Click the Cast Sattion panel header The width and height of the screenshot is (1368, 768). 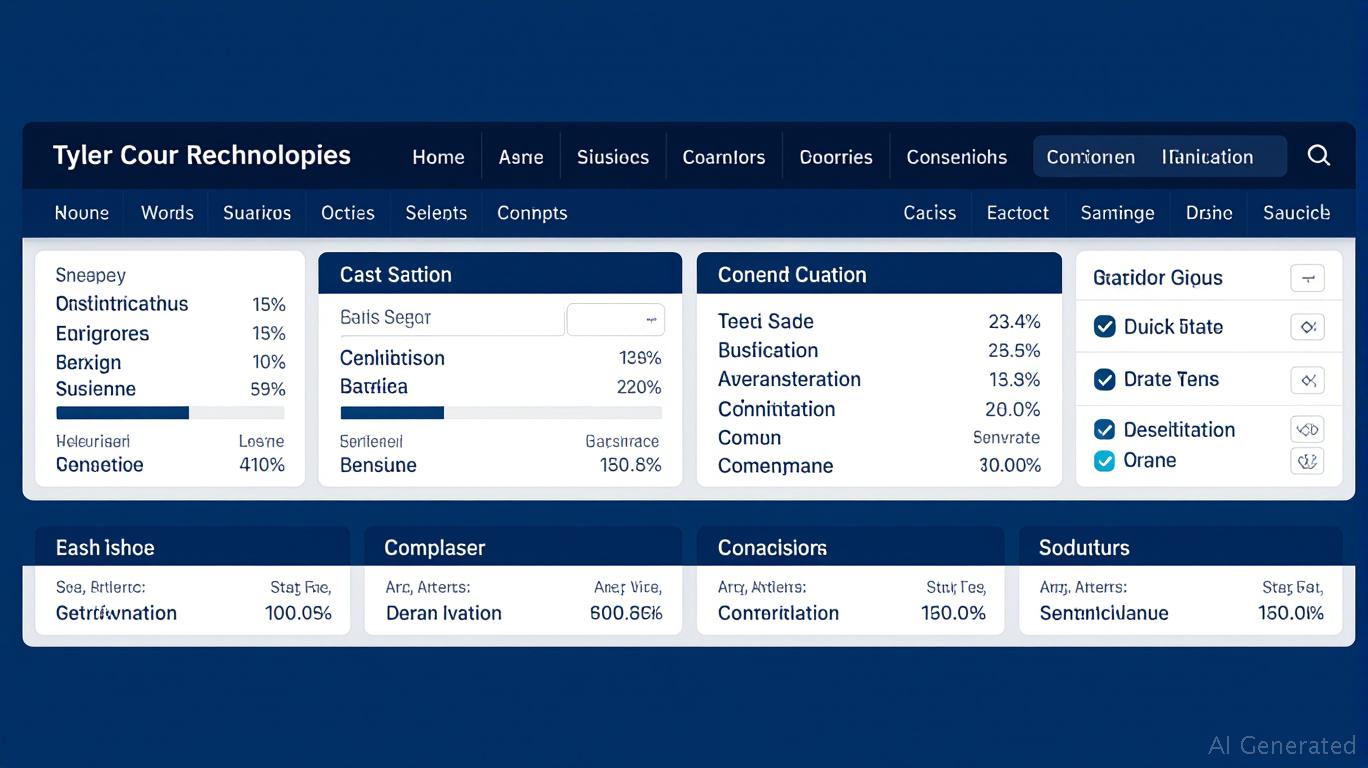click(500, 274)
